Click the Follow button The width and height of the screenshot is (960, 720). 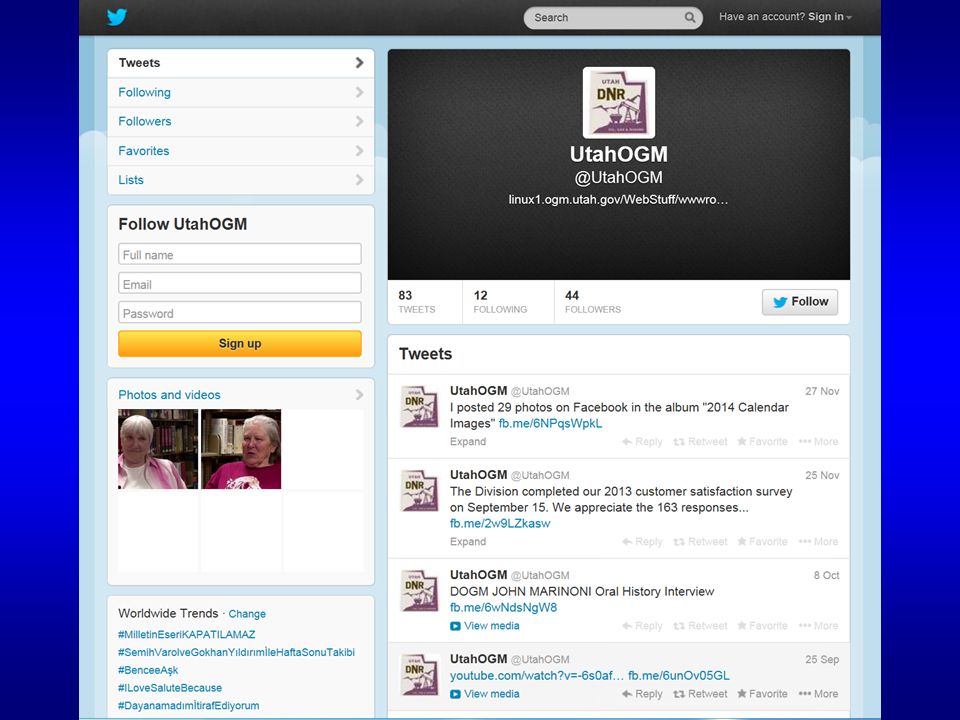tap(800, 302)
